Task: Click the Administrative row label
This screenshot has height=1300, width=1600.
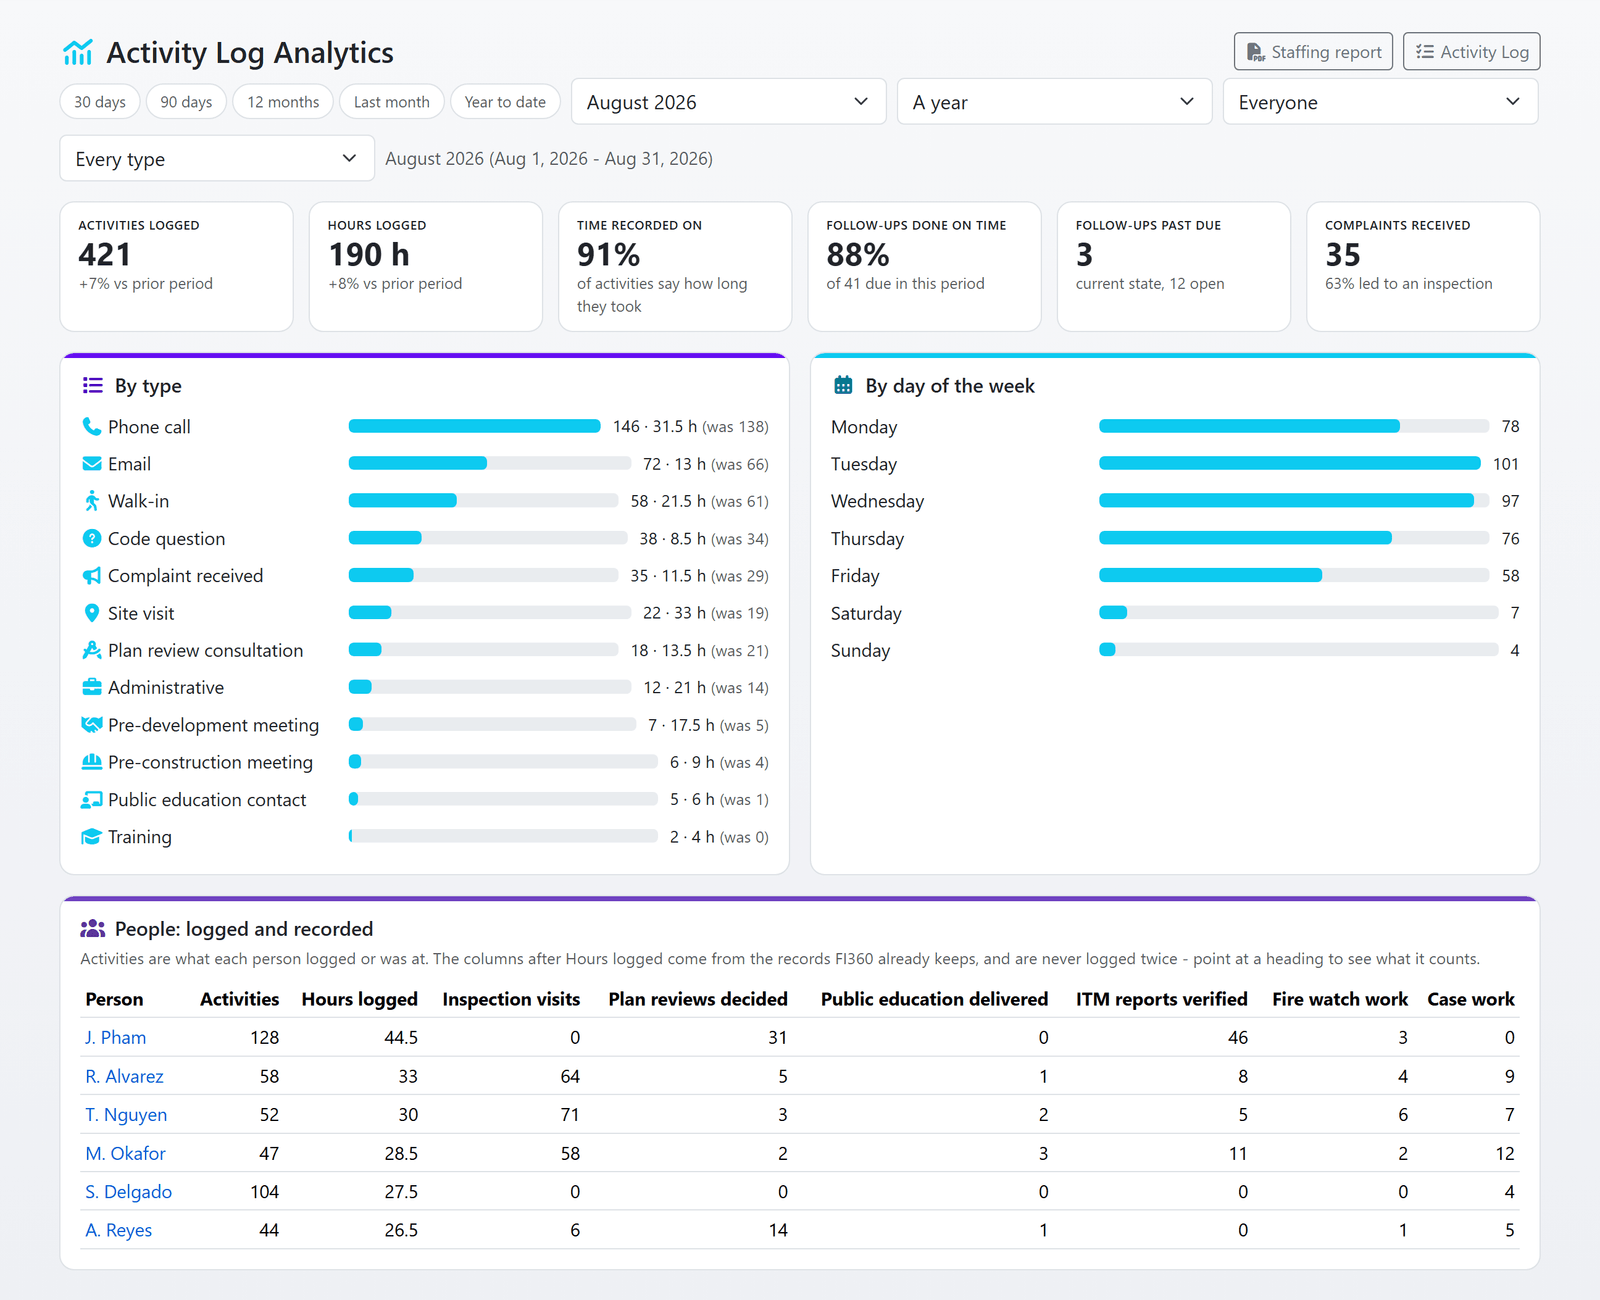Action: click(166, 687)
